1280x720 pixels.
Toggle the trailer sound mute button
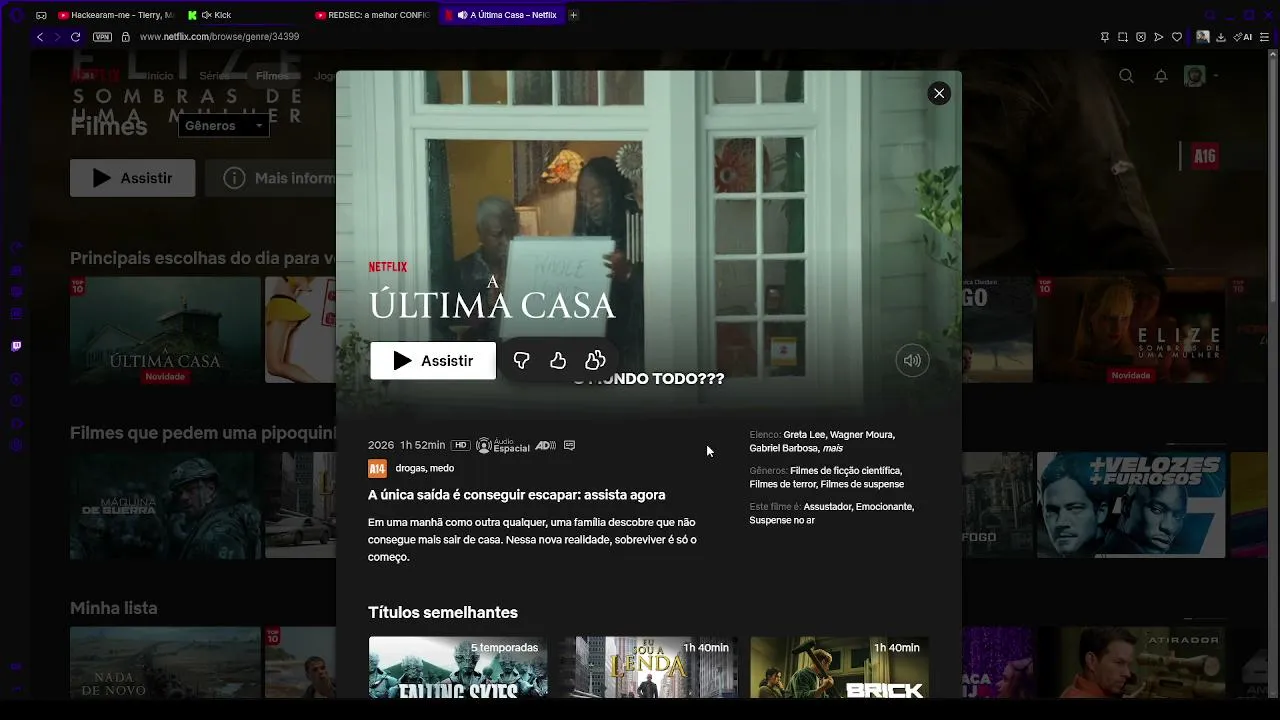pos(912,361)
